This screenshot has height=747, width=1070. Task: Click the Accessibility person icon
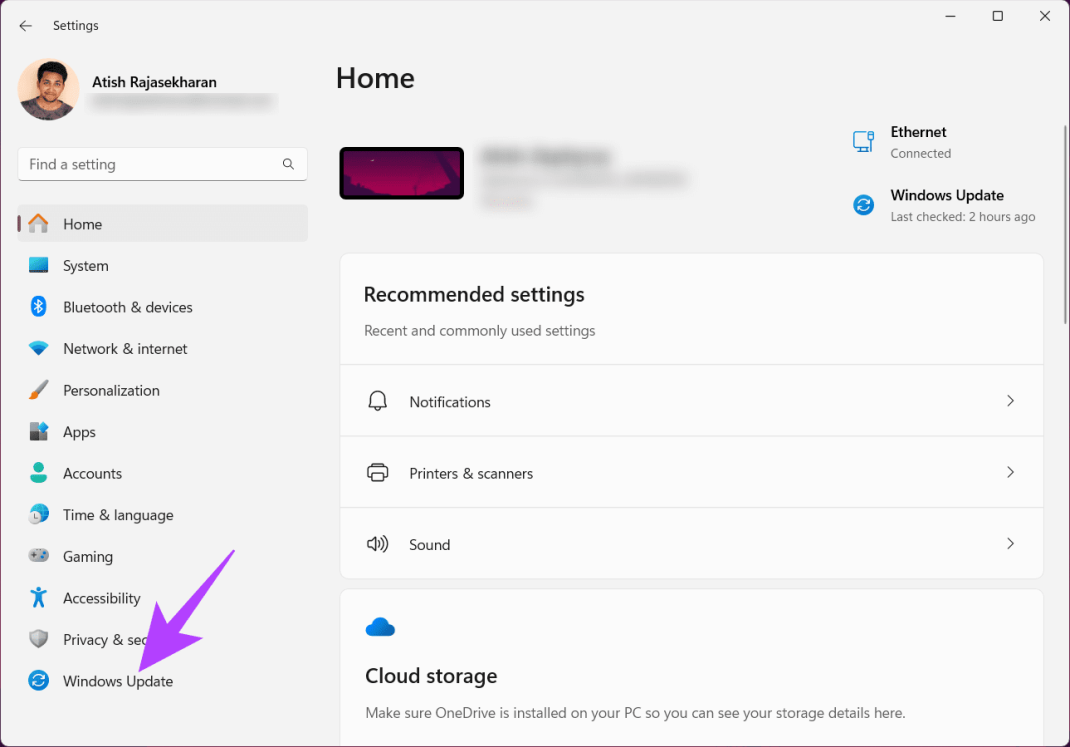point(38,597)
